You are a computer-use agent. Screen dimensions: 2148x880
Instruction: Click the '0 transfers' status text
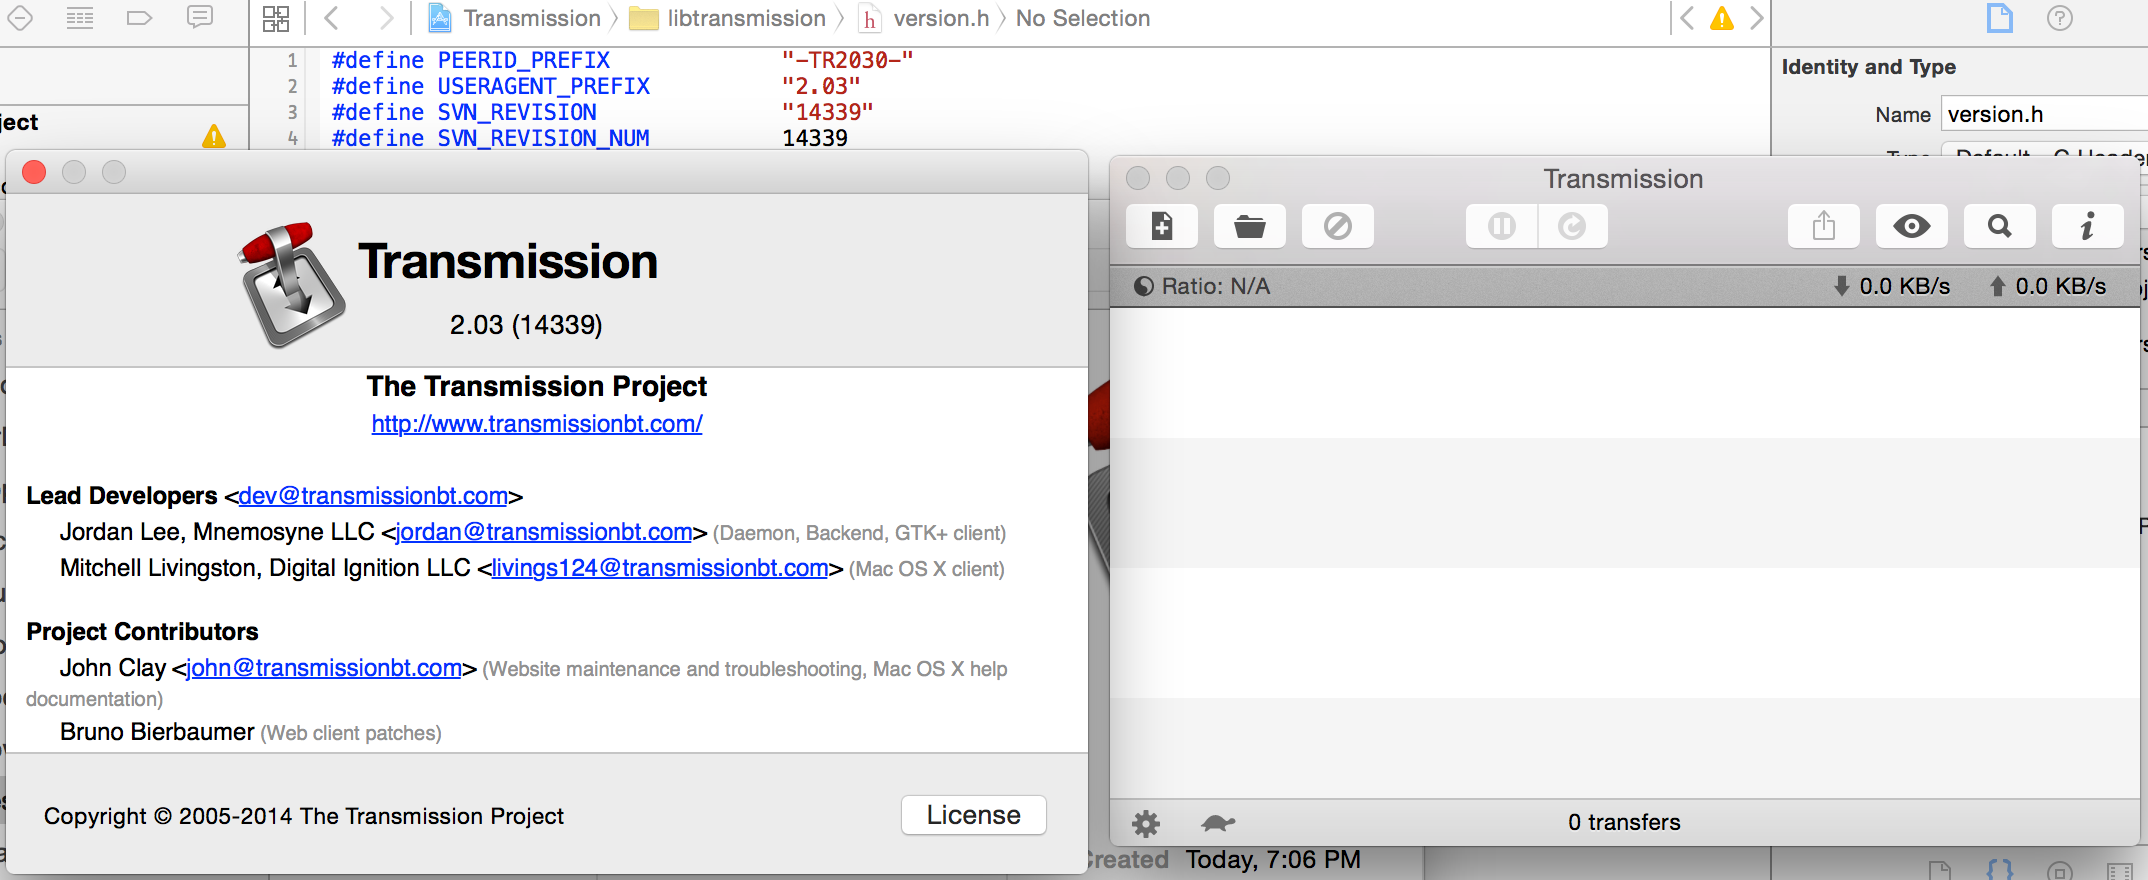coord(1624,822)
